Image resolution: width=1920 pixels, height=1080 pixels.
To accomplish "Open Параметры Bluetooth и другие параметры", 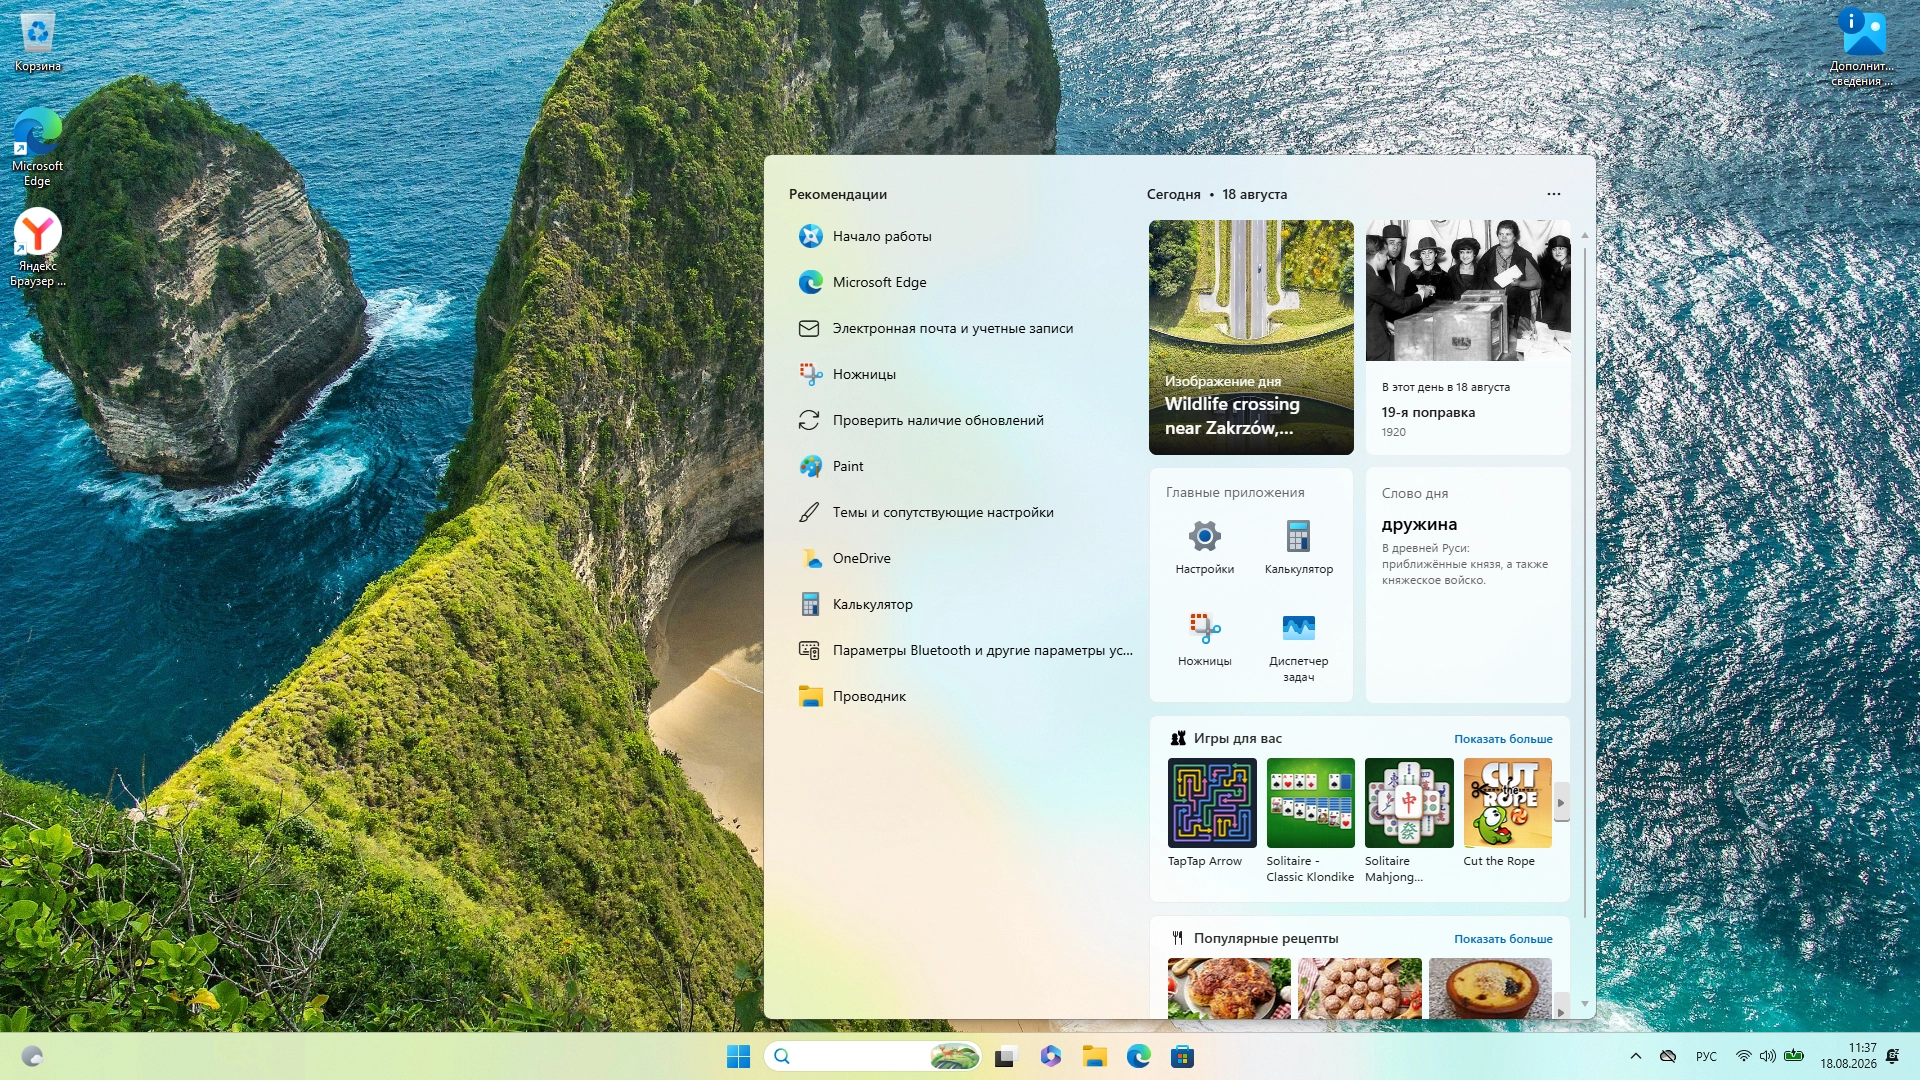I will pos(960,650).
